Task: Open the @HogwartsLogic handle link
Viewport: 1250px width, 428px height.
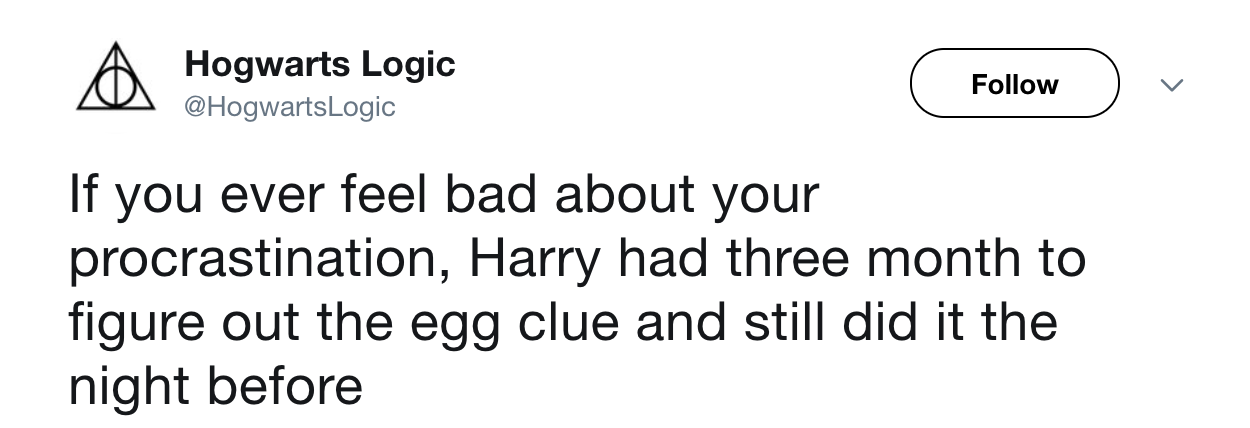Action: 290,106
